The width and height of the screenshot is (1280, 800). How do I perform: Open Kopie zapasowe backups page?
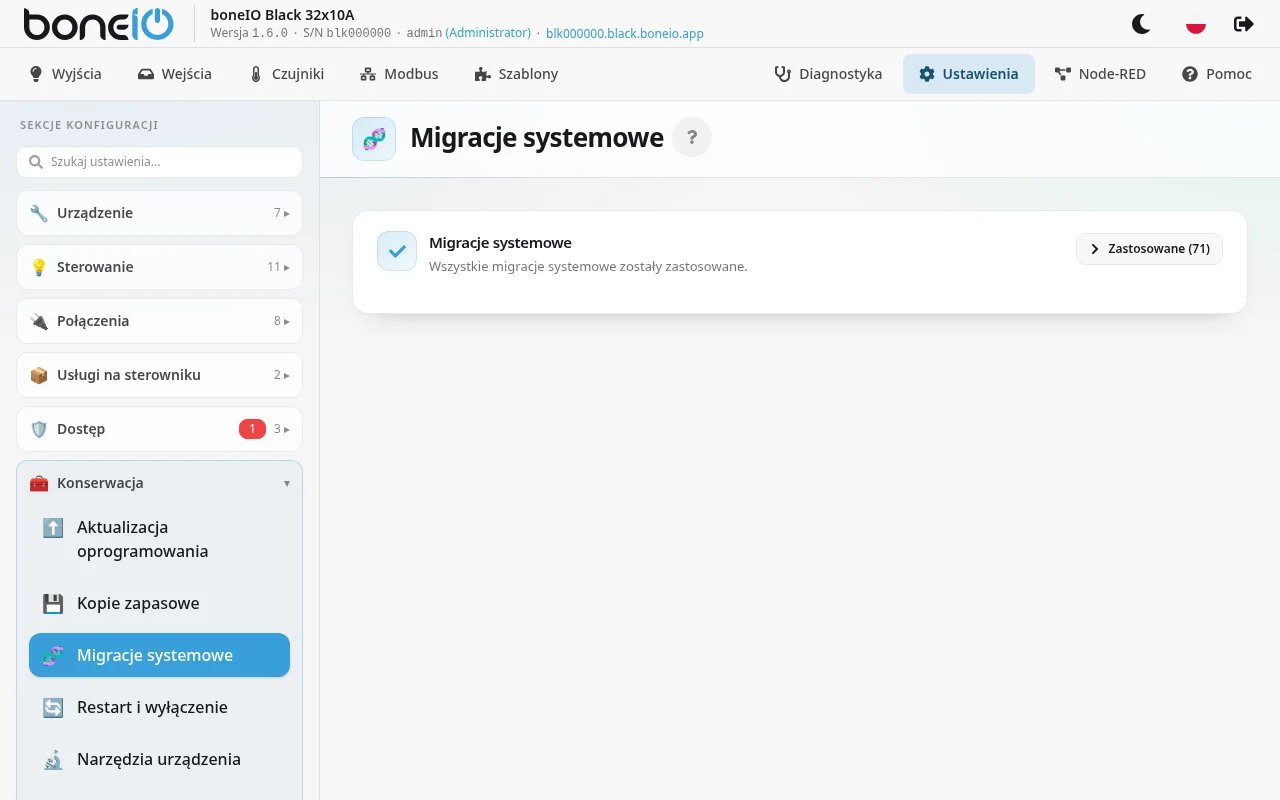click(159, 603)
